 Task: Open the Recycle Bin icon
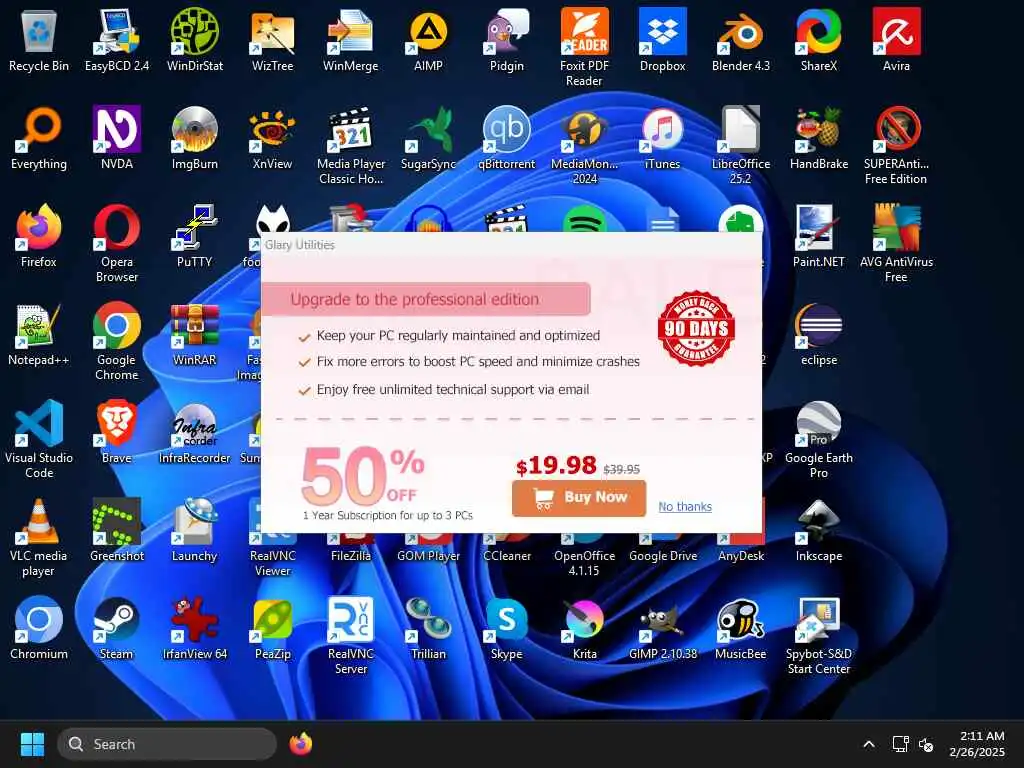(39, 40)
